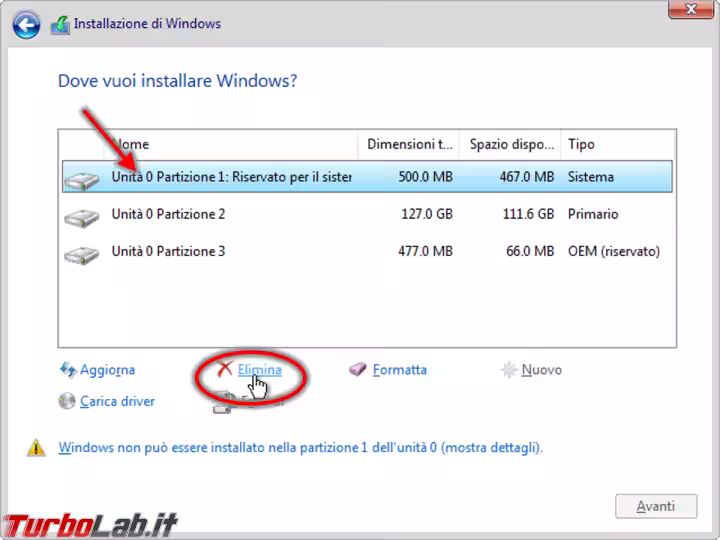This screenshot has width=720, height=540.
Task: Click the blue back arrow button
Action: pyautogui.click(x=26, y=25)
